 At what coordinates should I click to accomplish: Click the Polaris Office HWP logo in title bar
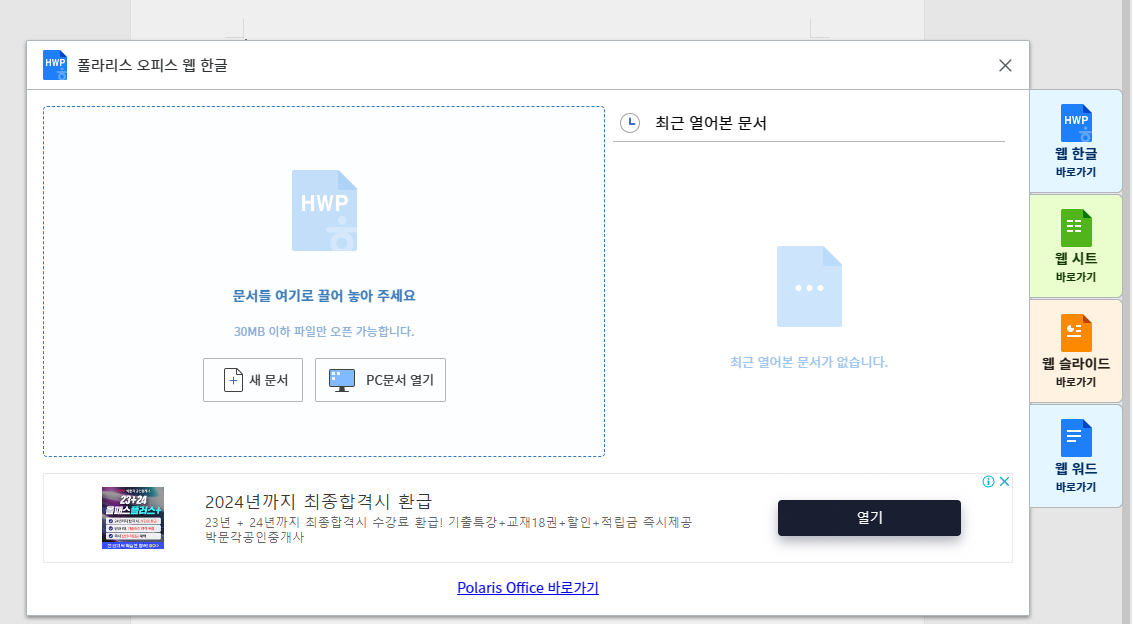point(55,65)
